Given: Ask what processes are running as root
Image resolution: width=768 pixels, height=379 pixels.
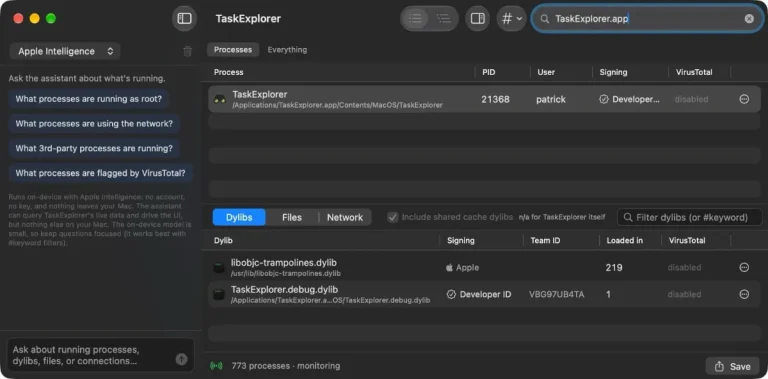Looking at the screenshot, I should click(x=89, y=99).
